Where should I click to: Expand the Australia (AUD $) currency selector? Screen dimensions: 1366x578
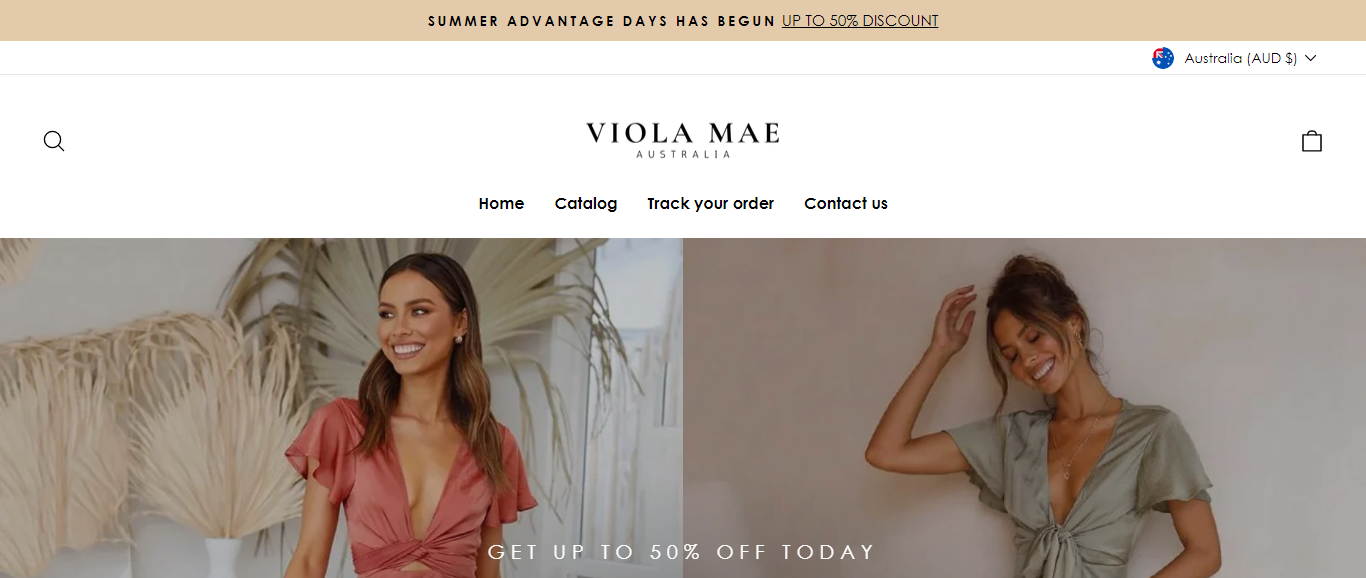tap(1234, 58)
